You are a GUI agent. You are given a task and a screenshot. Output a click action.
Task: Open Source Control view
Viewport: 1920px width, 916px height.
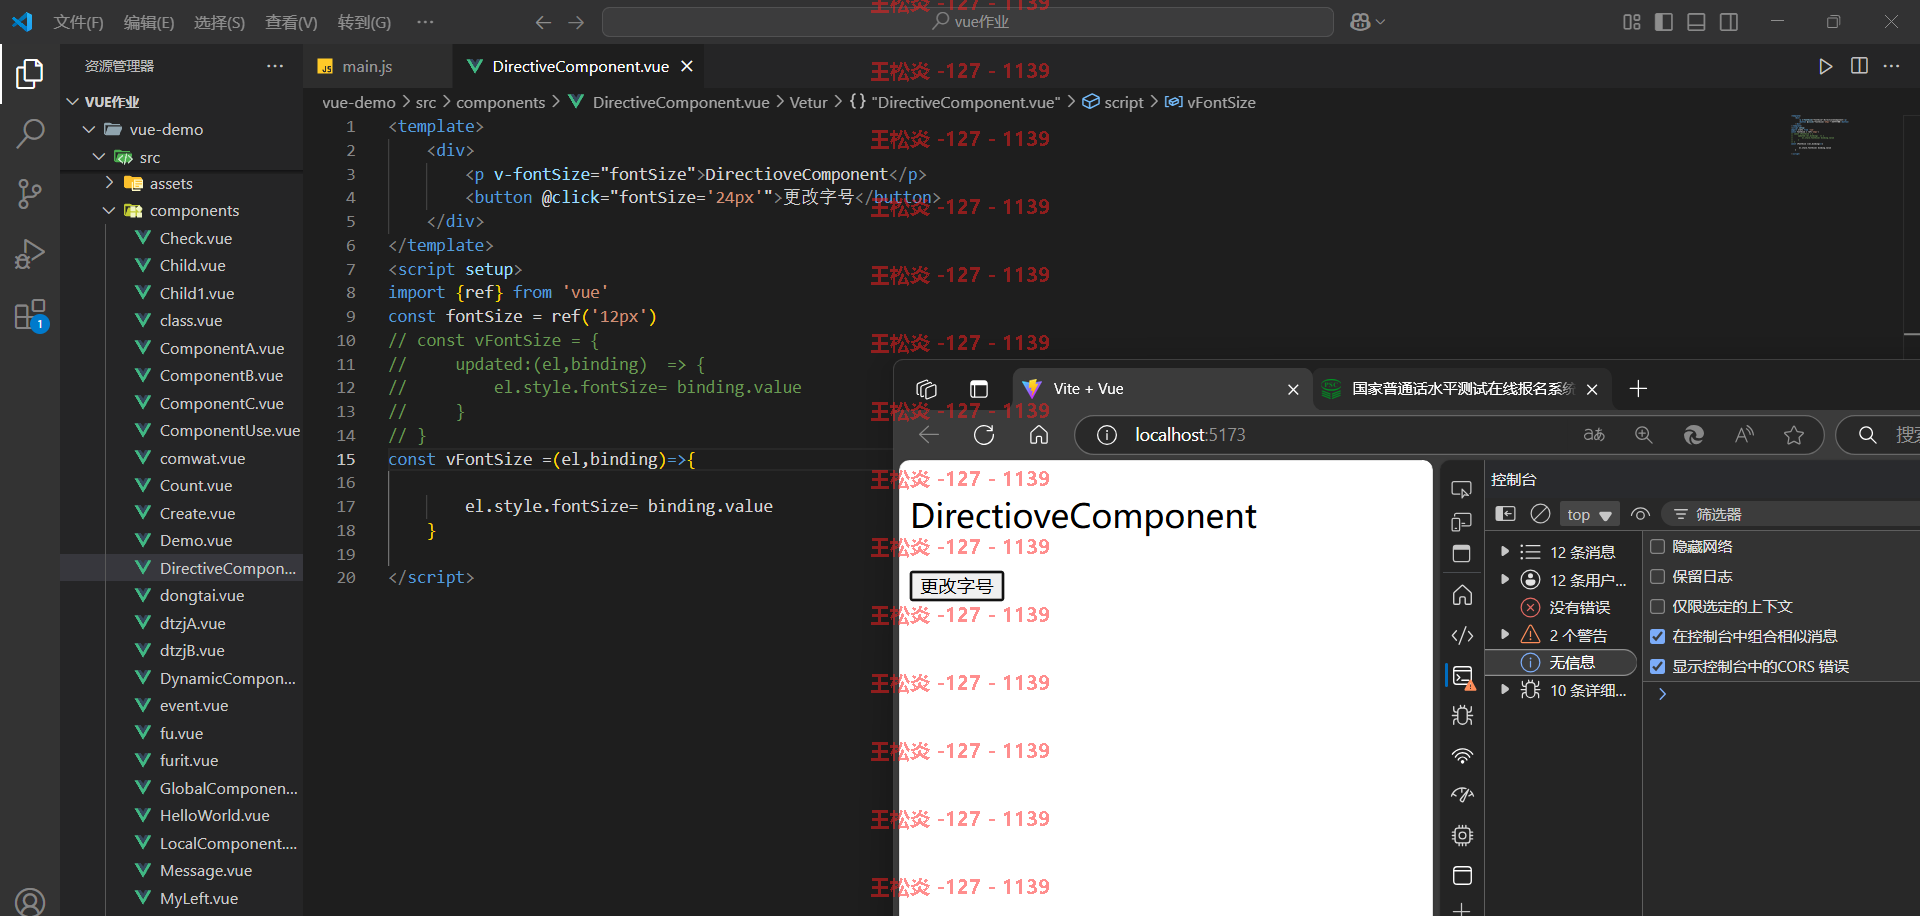pos(30,194)
